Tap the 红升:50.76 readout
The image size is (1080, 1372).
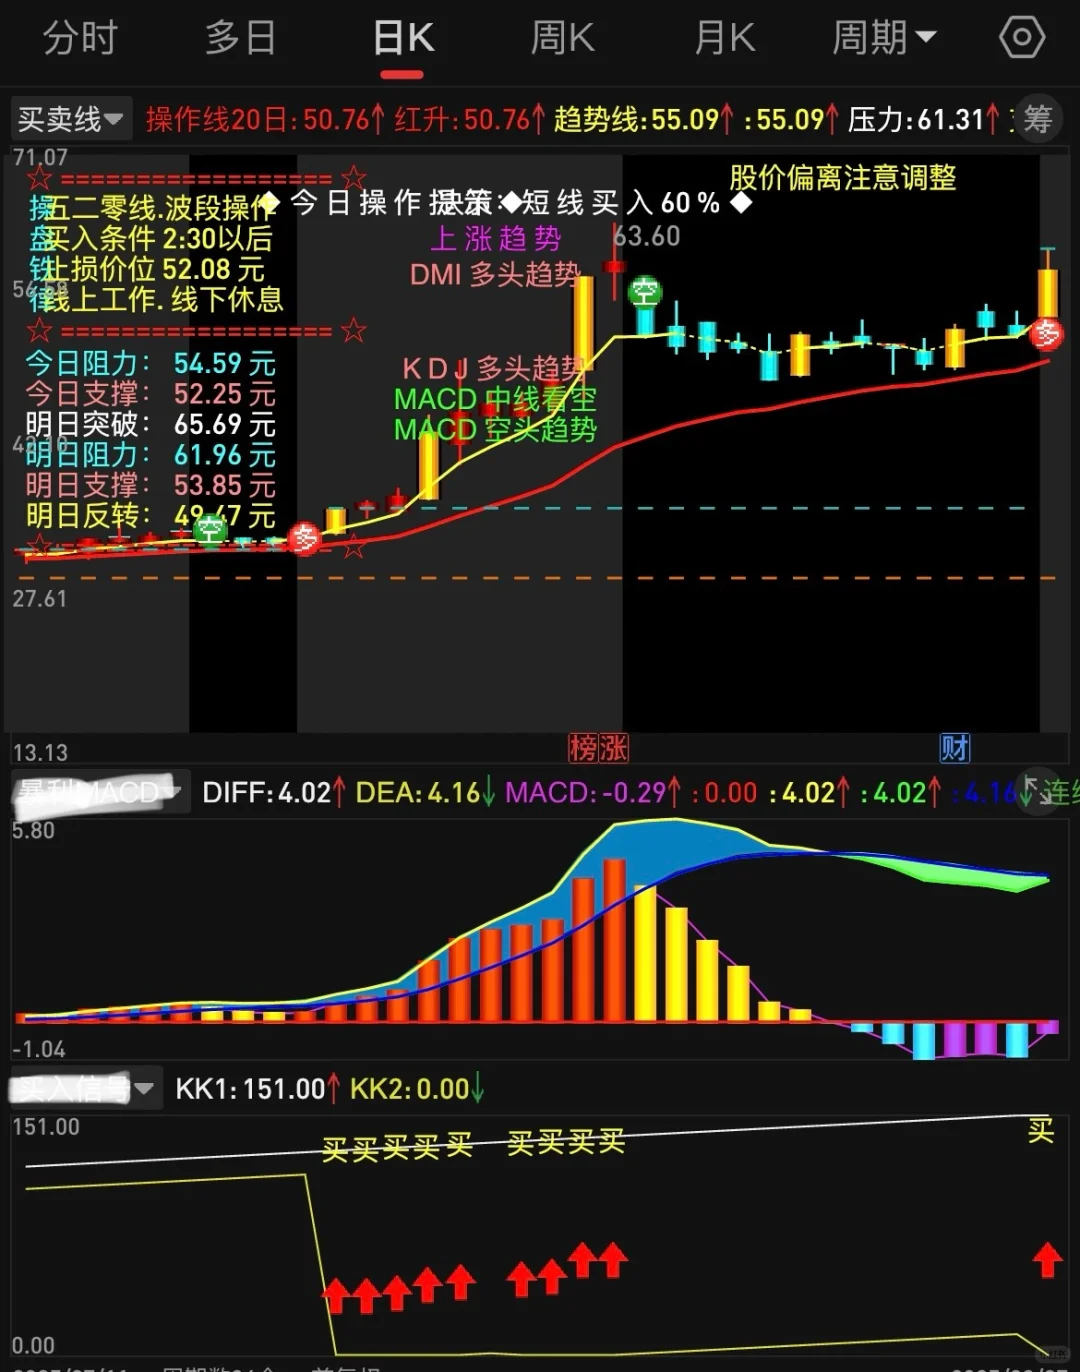pyautogui.click(x=469, y=120)
